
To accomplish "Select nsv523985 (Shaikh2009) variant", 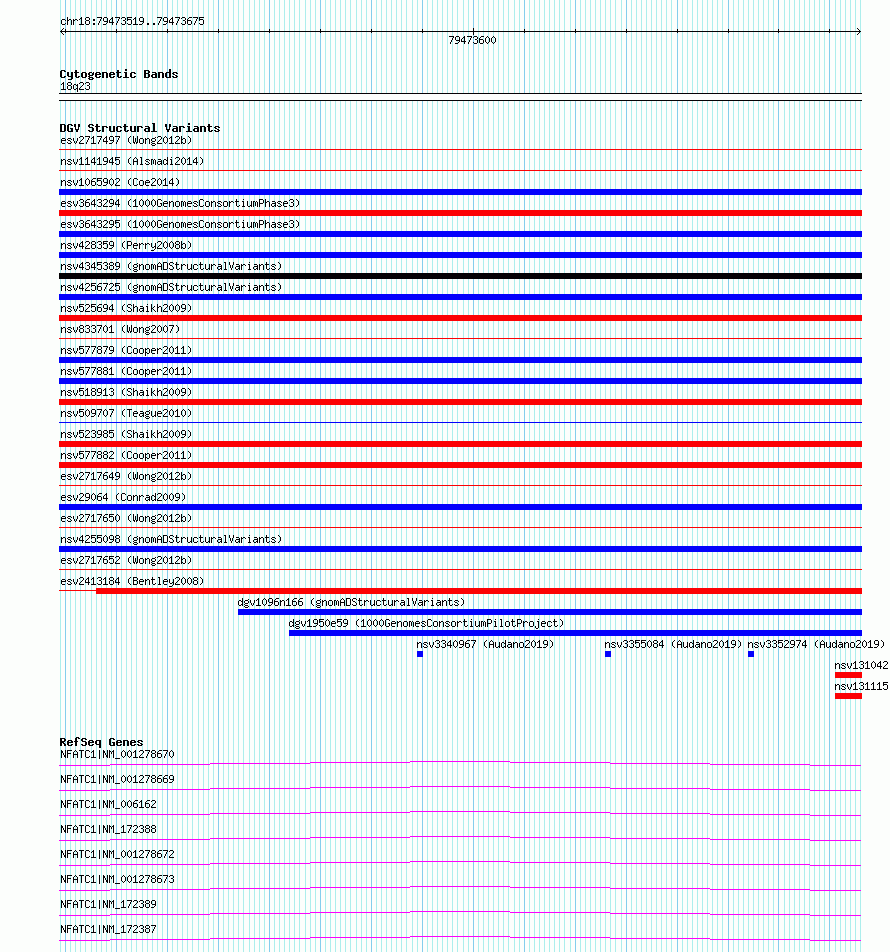I will coord(126,435).
